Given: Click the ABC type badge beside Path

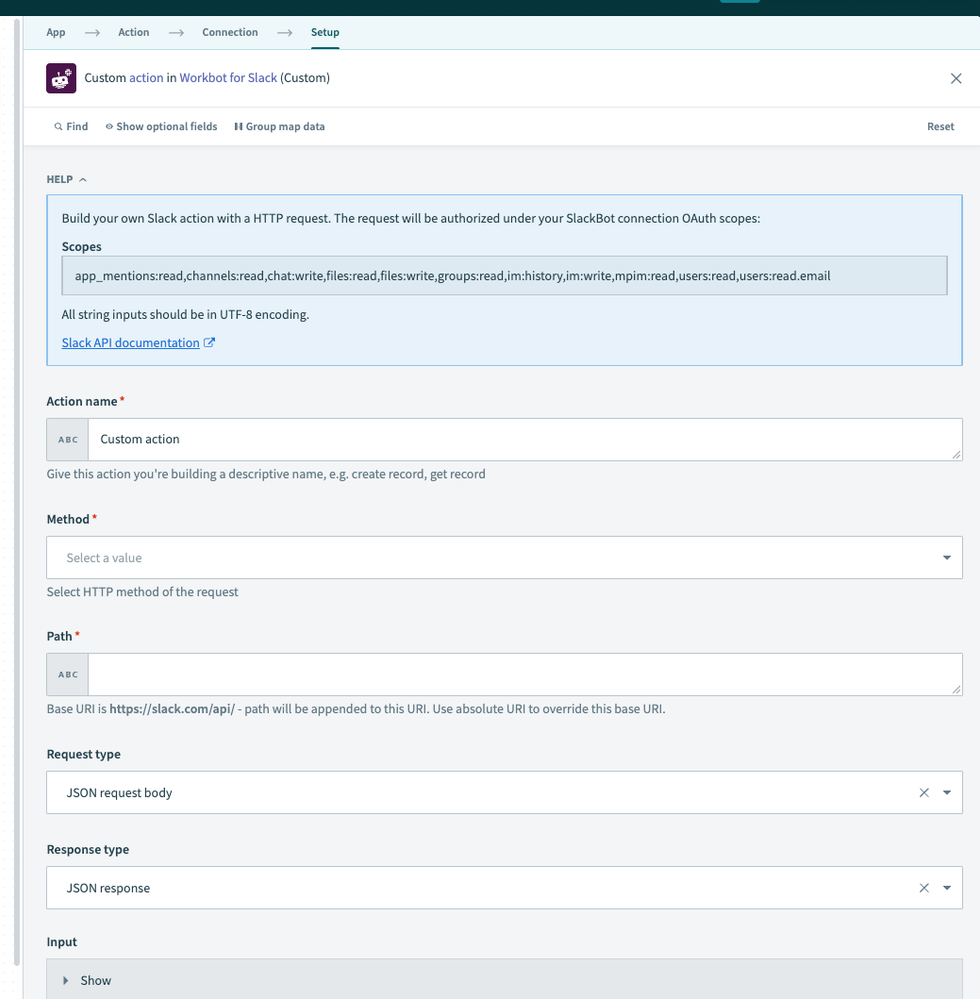Looking at the screenshot, I should pos(68,675).
